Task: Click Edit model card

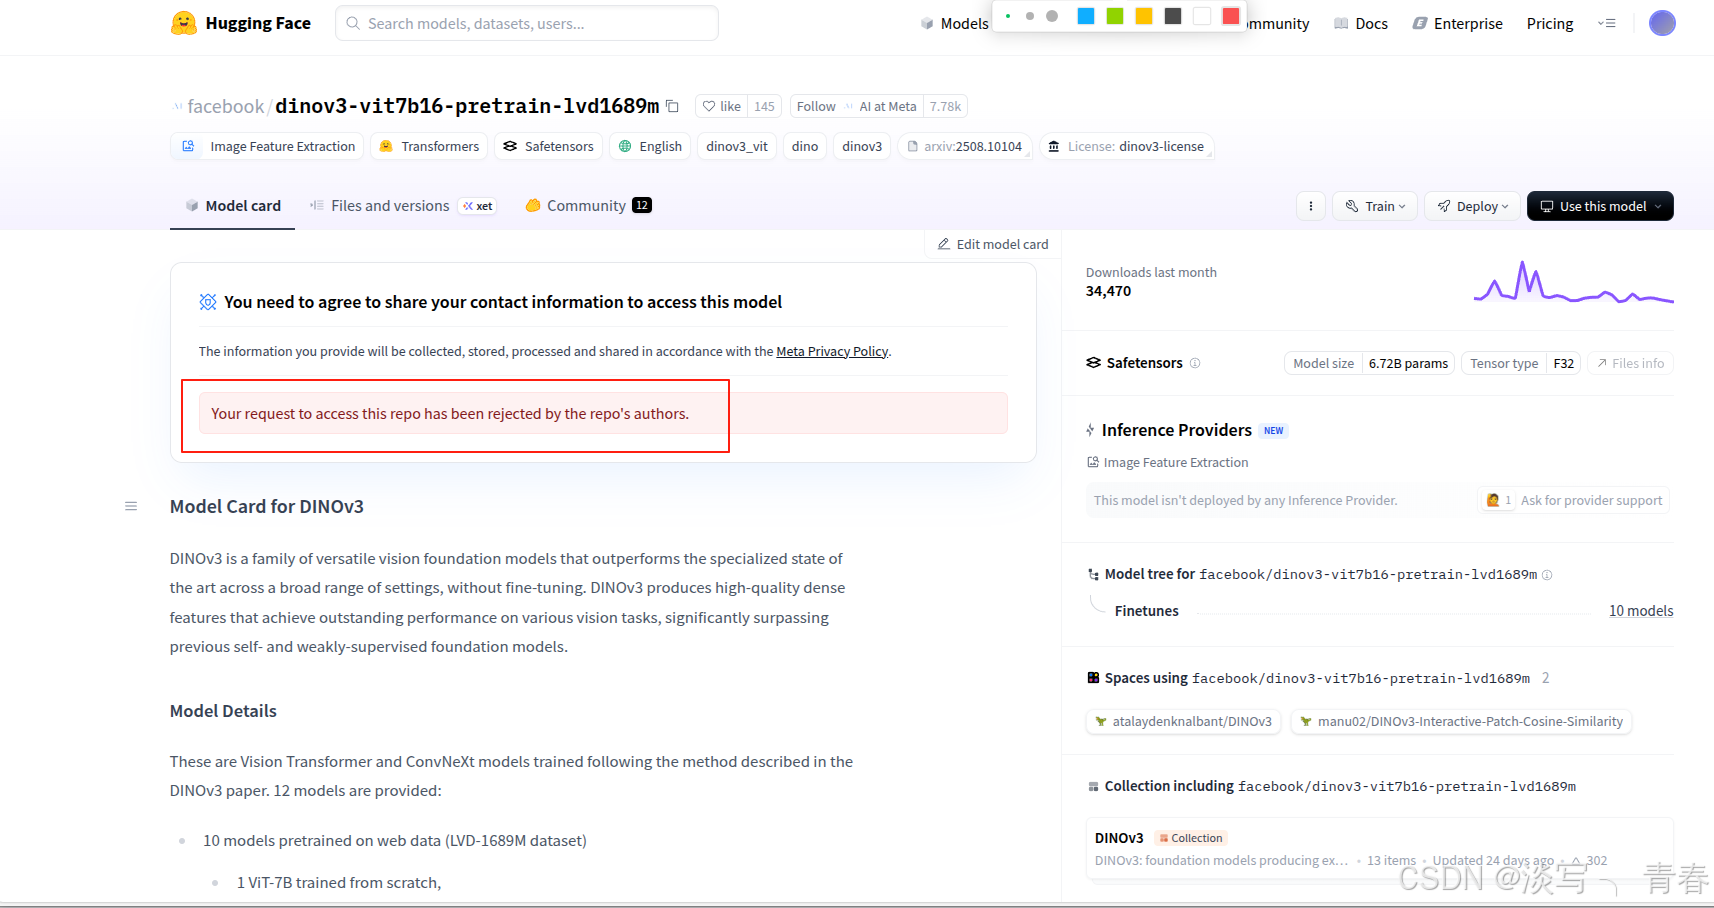Action: pyautogui.click(x=993, y=244)
